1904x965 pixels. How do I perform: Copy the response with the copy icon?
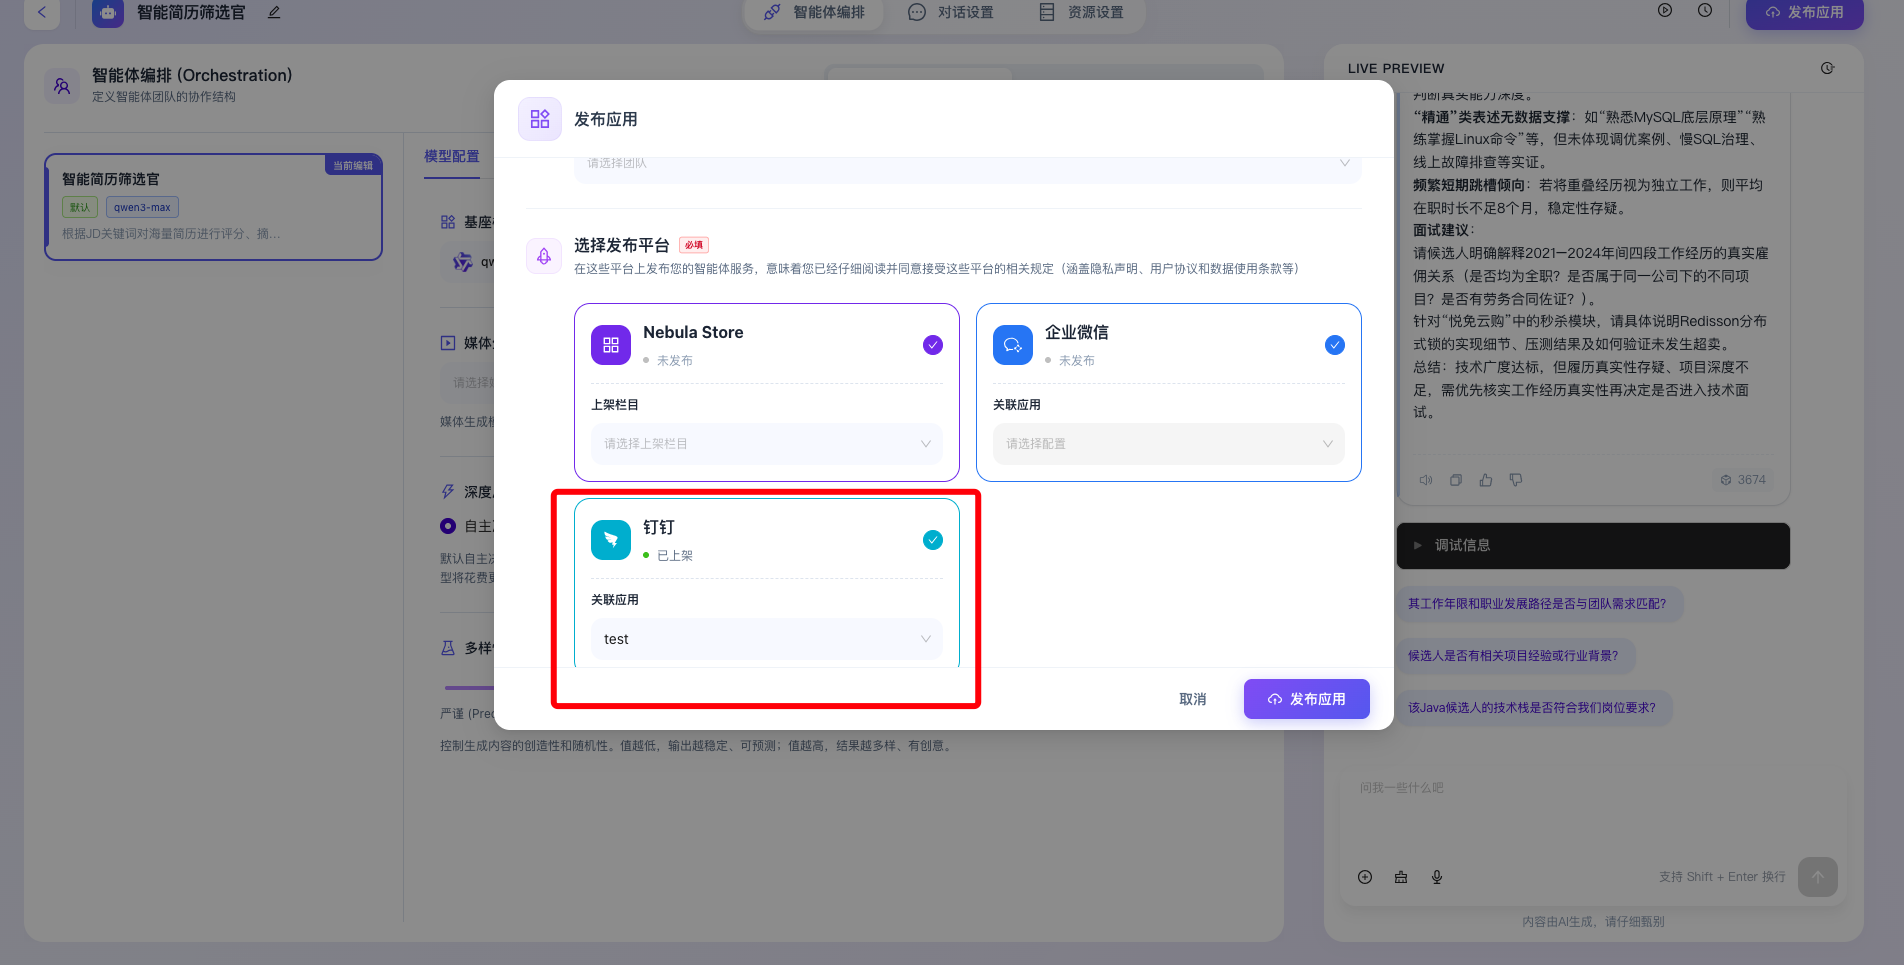[1456, 480]
